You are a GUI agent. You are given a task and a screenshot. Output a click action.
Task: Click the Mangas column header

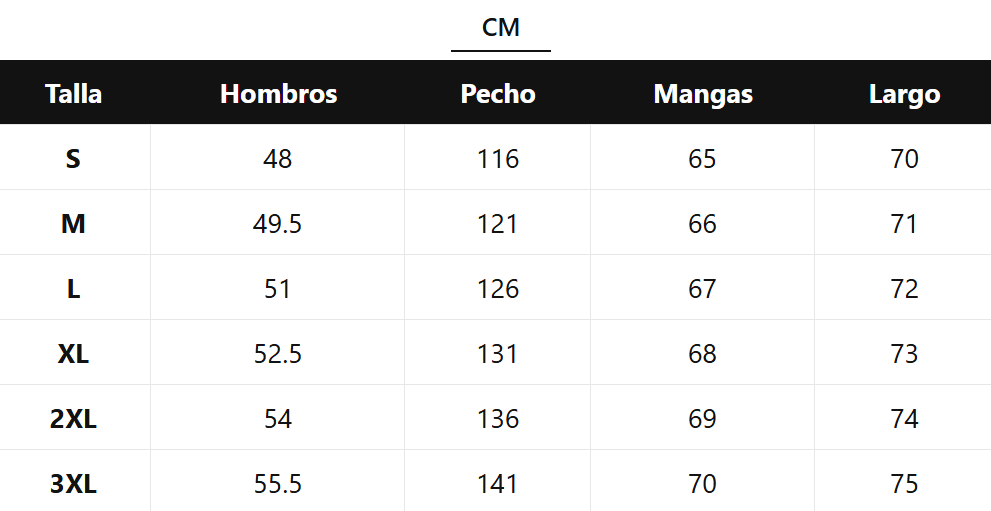(x=703, y=94)
